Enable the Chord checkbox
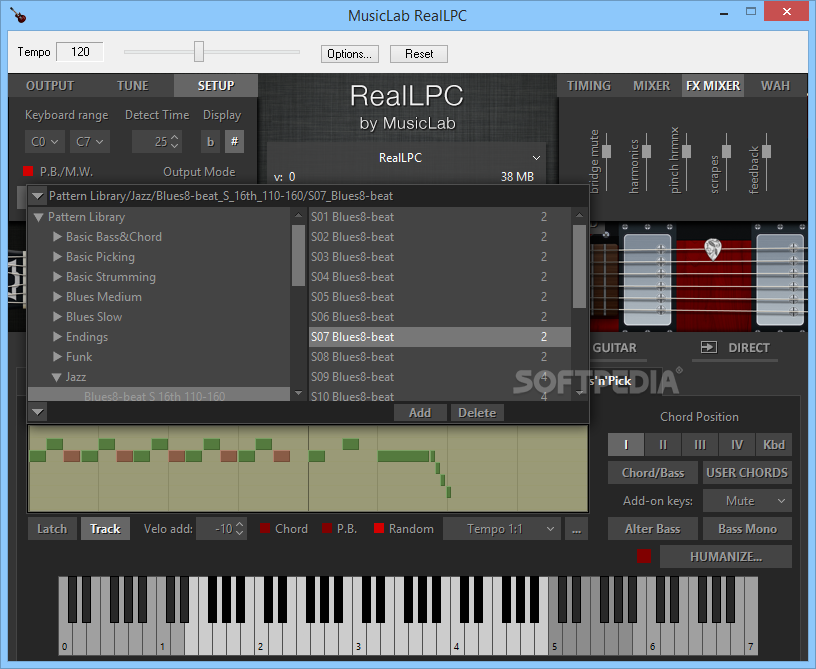Image resolution: width=816 pixels, height=669 pixels. click(265, 529)
